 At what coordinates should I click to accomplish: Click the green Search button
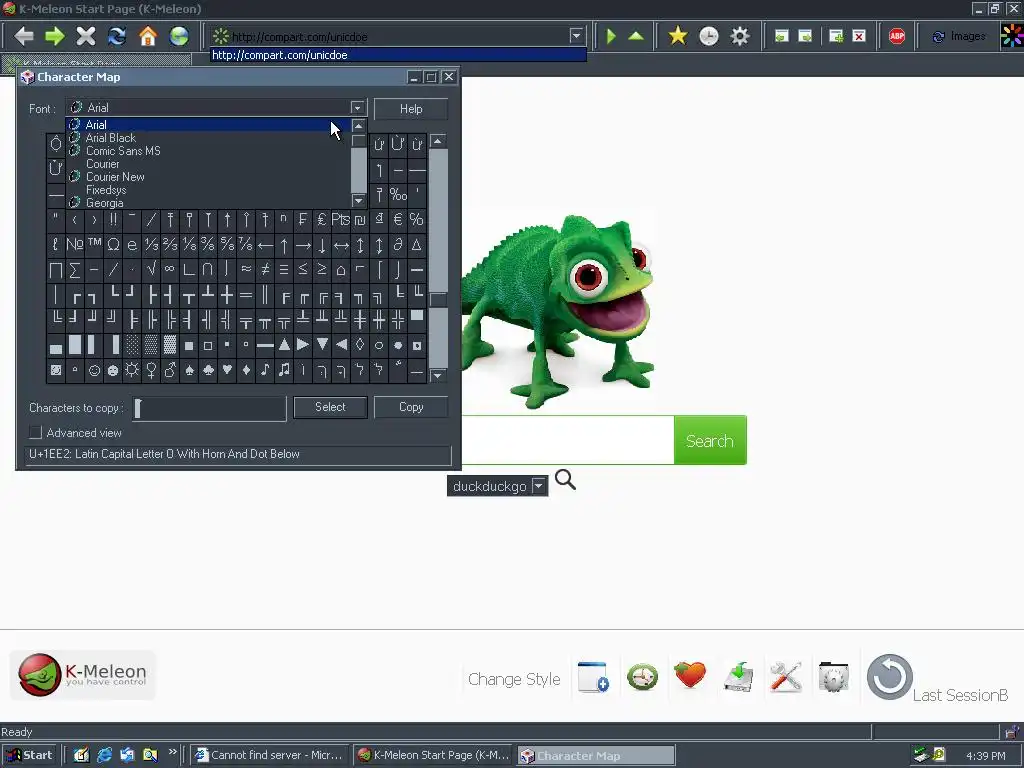click(x=710, y=441)
